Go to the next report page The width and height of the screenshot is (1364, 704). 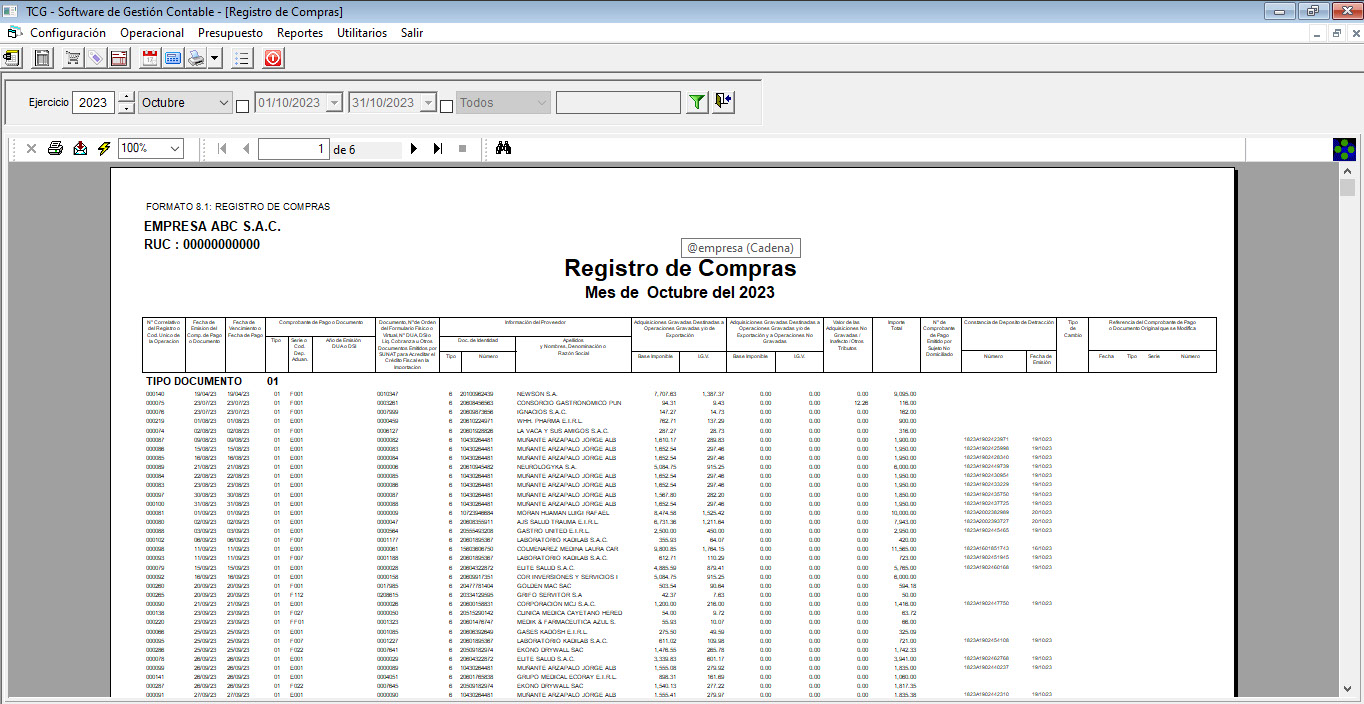click(414, 148)
